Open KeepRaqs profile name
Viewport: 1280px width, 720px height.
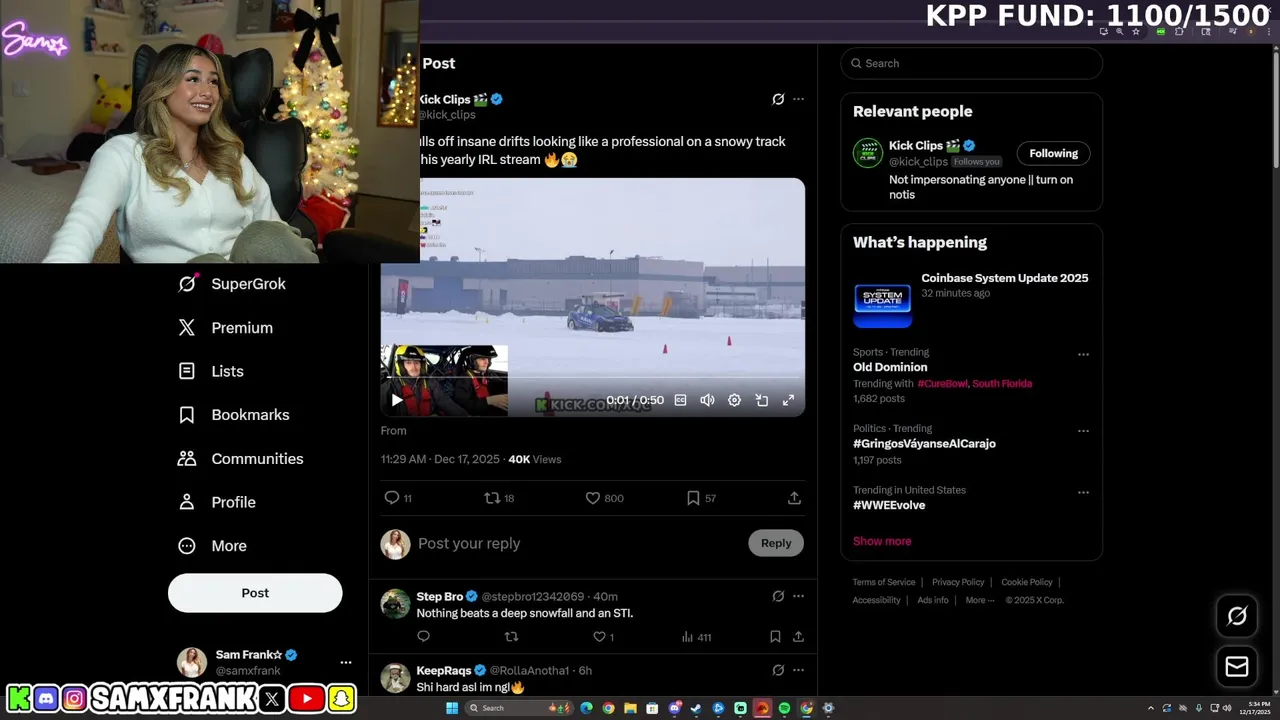click(x=444, y=670)
